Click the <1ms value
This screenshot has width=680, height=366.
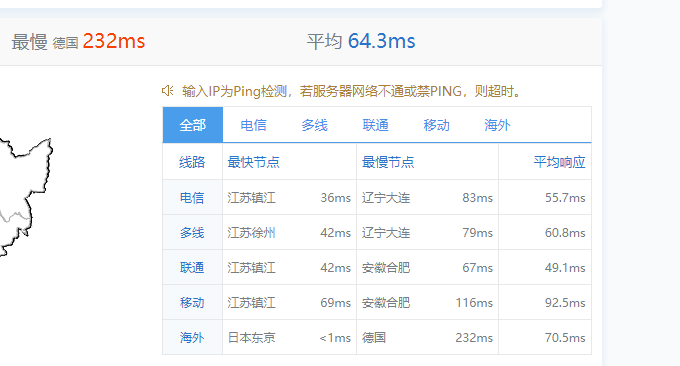(x=335, y=337)
